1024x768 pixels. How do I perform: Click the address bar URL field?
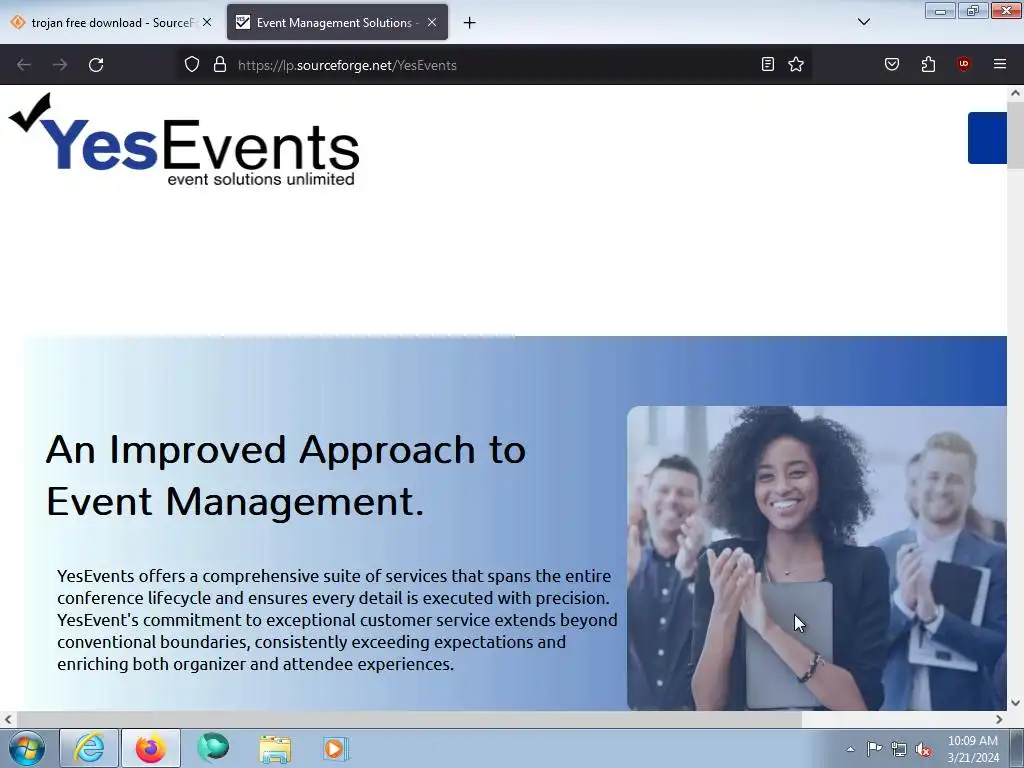point(493,65)
